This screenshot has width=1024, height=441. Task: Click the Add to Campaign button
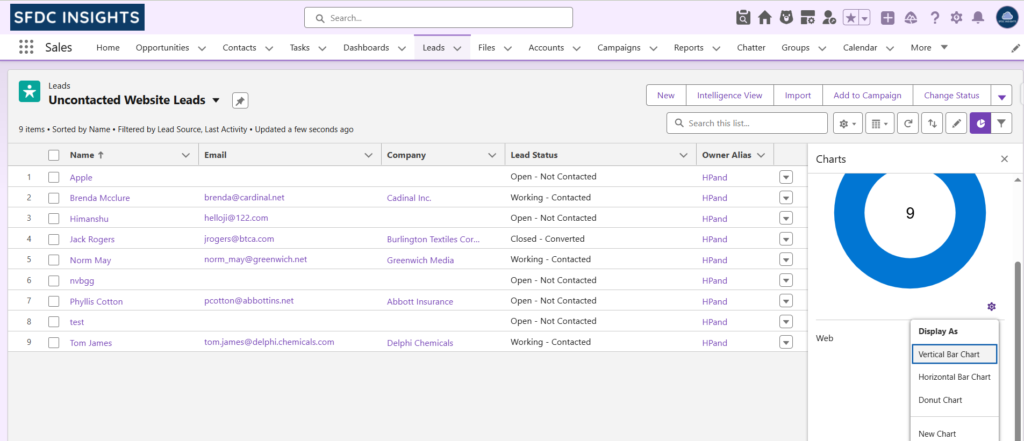click(866, 95)
